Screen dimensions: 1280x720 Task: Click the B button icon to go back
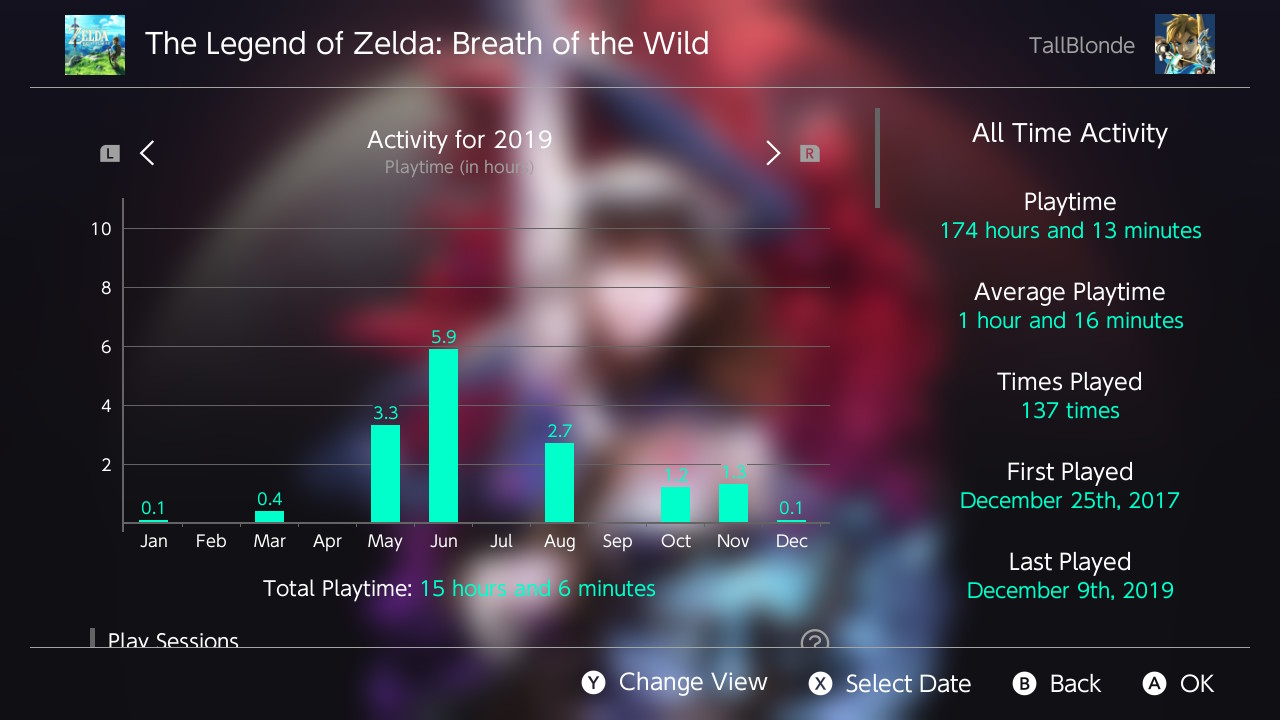1024,684
